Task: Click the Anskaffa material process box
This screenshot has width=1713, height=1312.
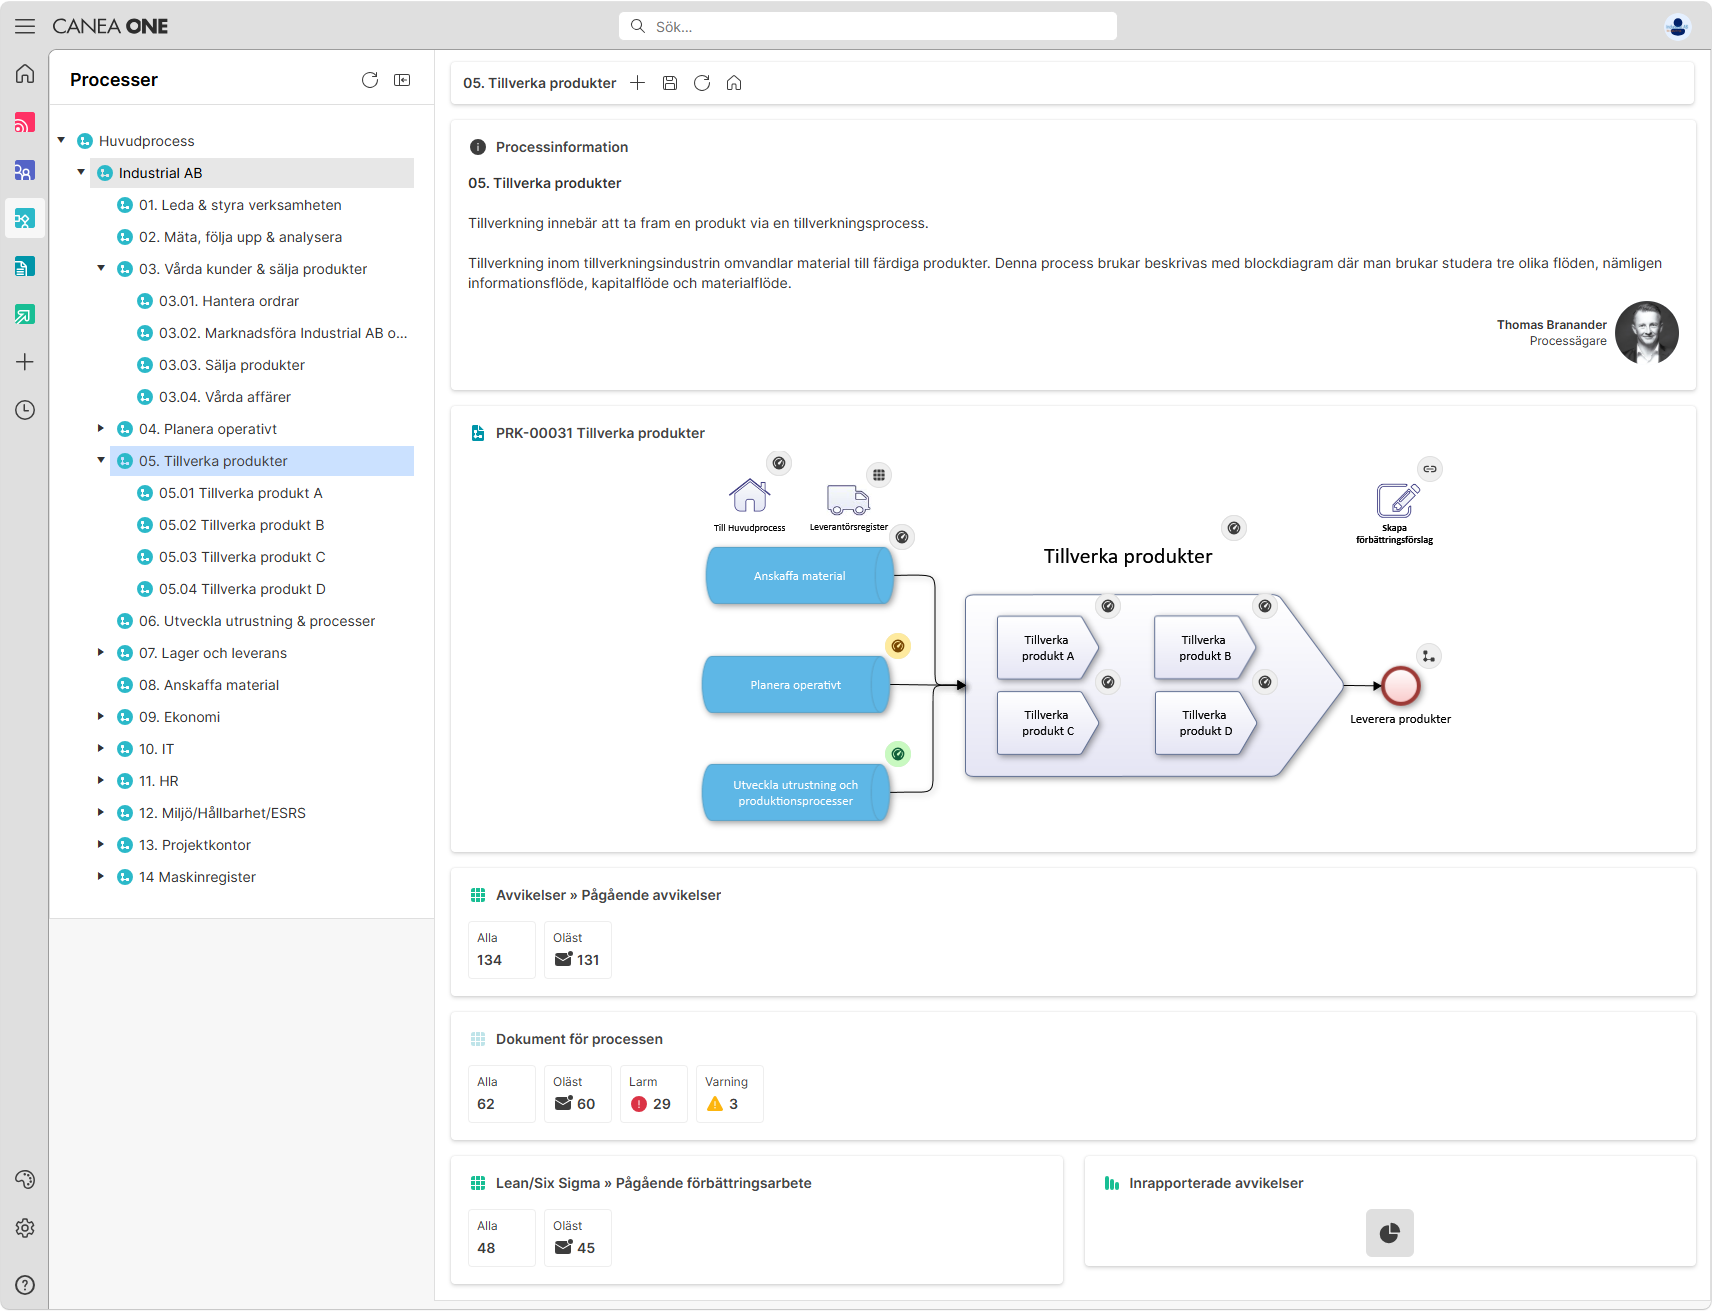Action: point(799,576)
